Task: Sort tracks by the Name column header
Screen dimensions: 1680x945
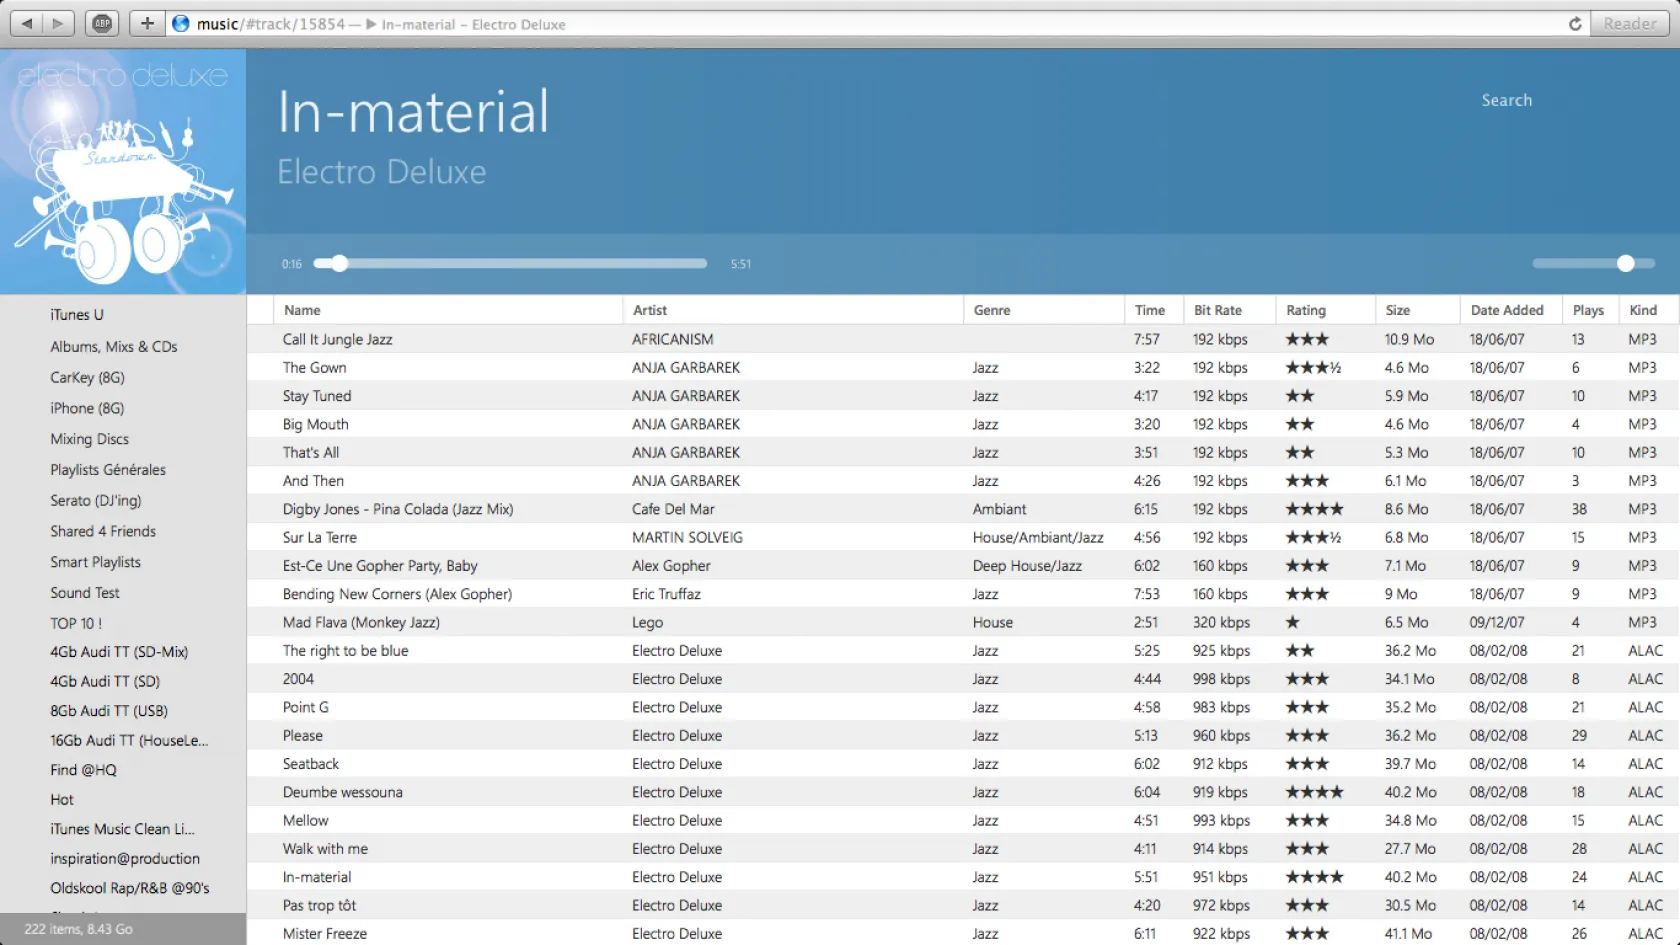Action: click(x=302, y=310)
